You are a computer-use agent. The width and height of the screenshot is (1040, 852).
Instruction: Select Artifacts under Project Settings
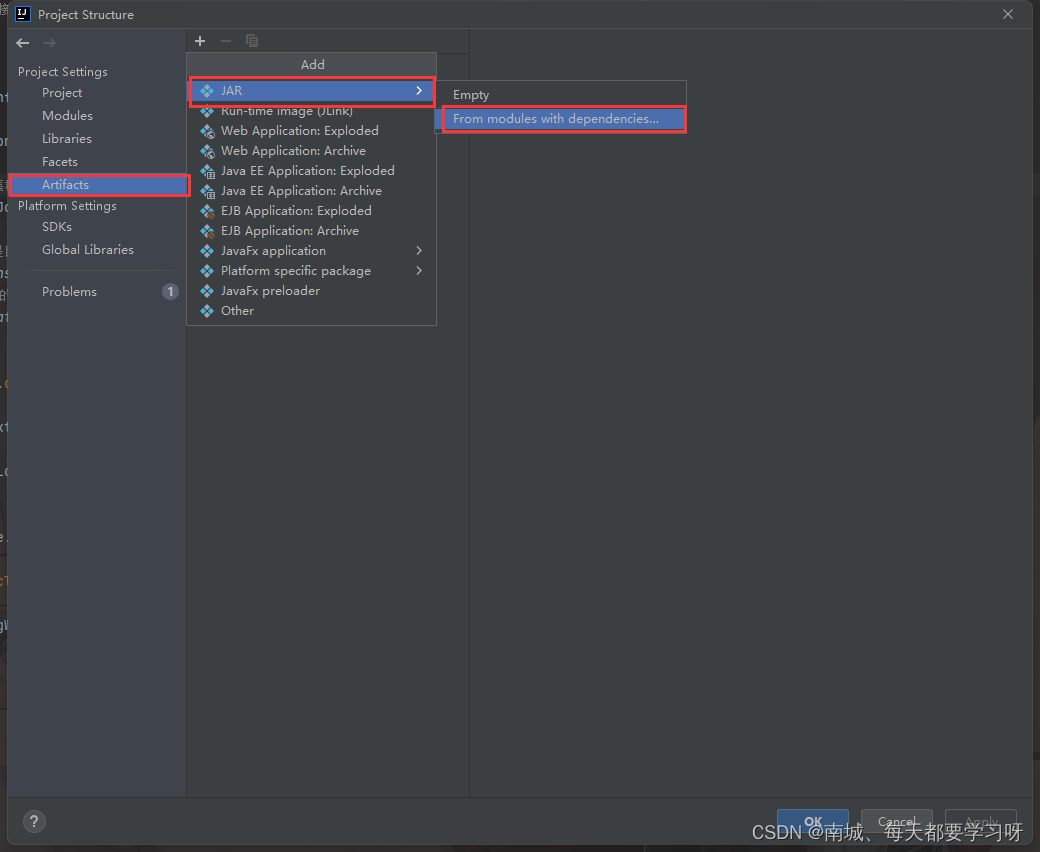tap(64, 184)
